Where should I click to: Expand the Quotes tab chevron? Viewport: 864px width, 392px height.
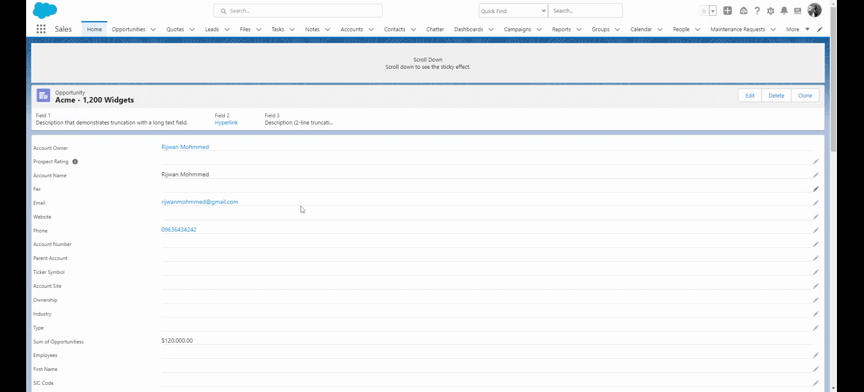pyautogui.click(x=192, y=29)
